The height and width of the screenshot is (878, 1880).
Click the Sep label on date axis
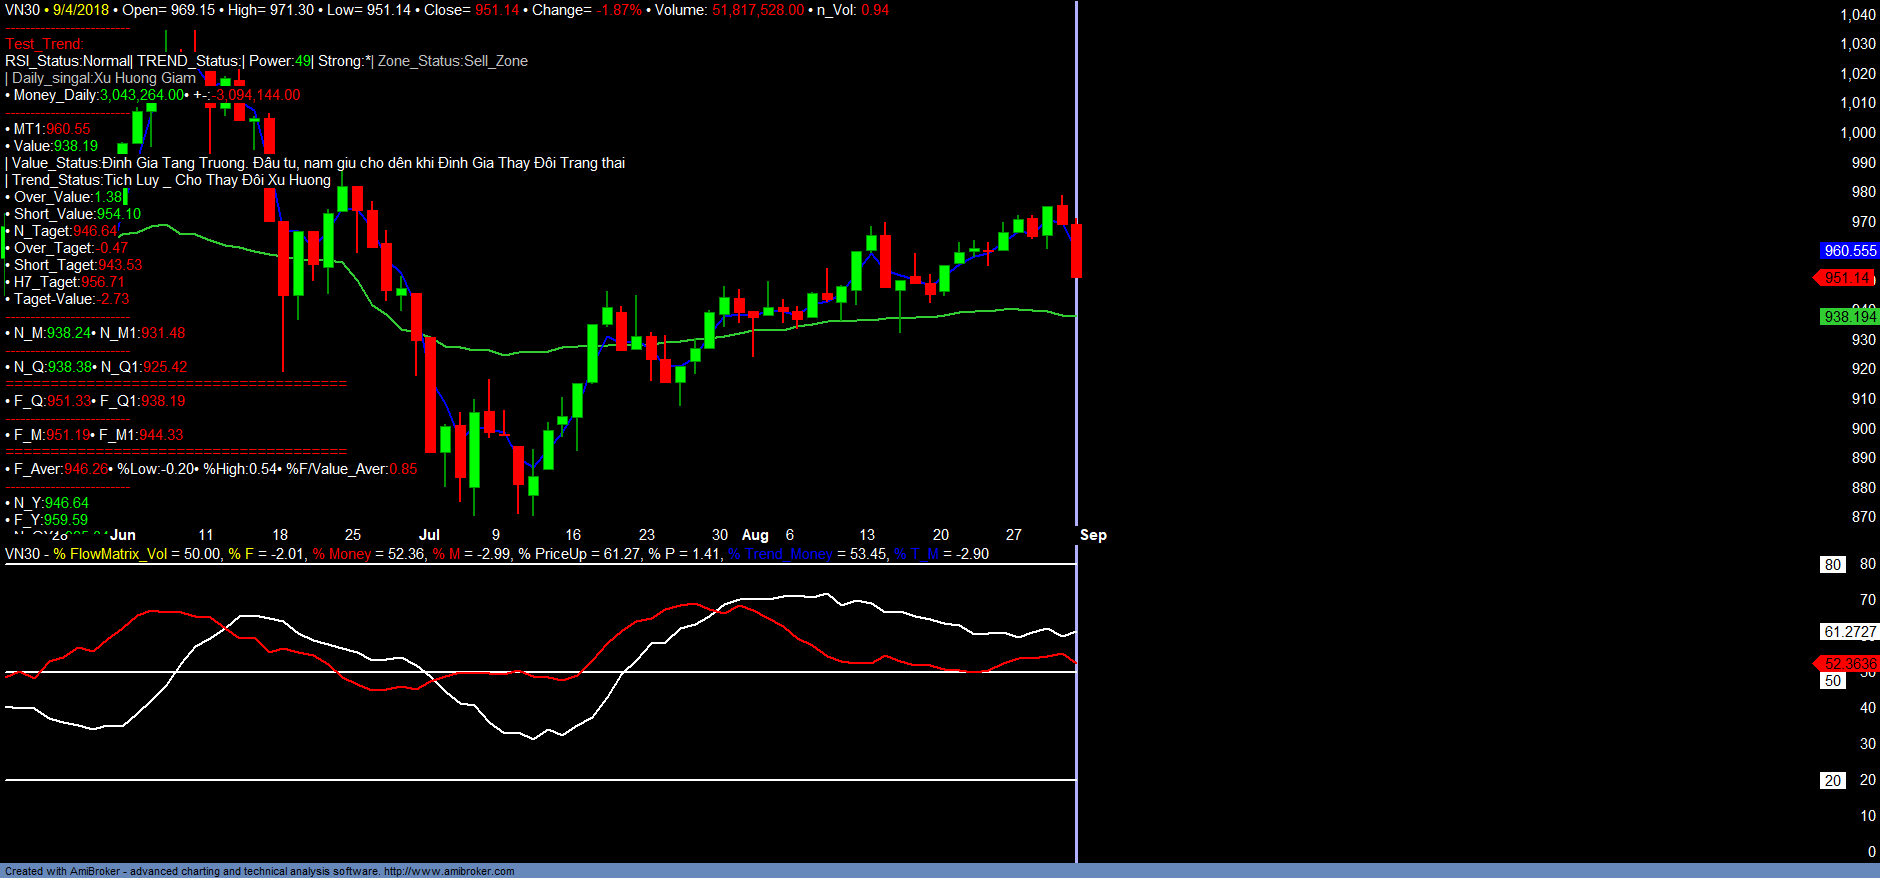click(1093, 535)
